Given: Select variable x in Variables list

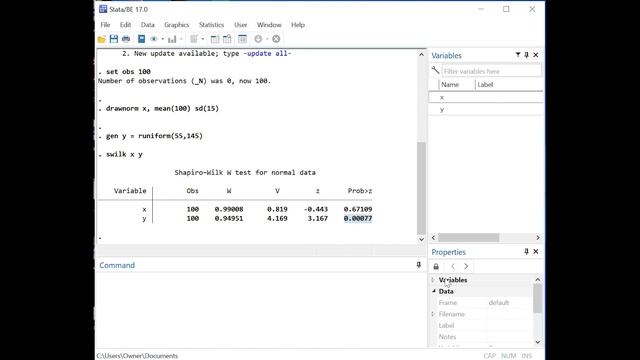Looking at the screenshot, I should [x=486, y=97].
